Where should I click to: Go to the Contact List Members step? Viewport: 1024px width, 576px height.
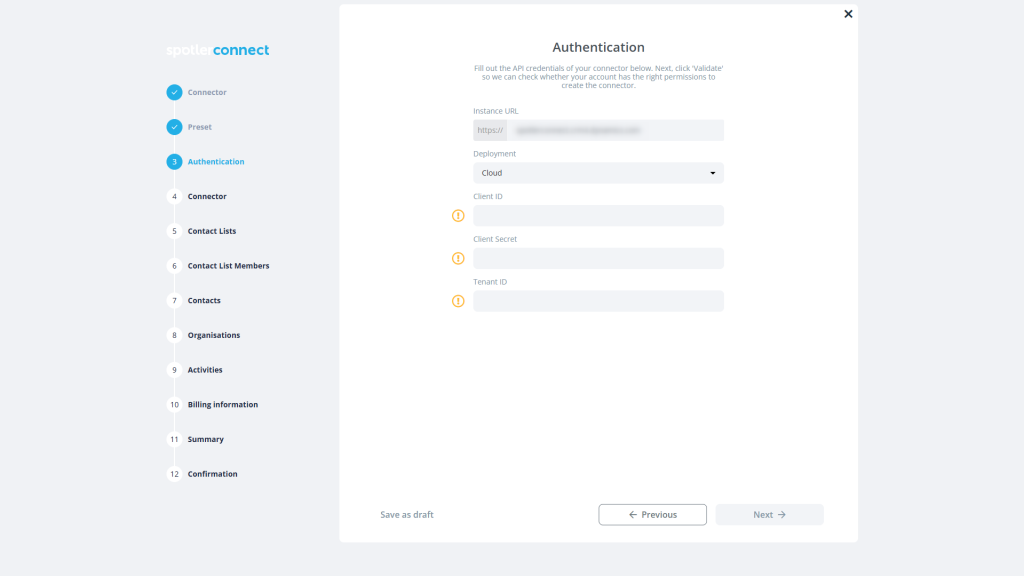coord(229,266)
